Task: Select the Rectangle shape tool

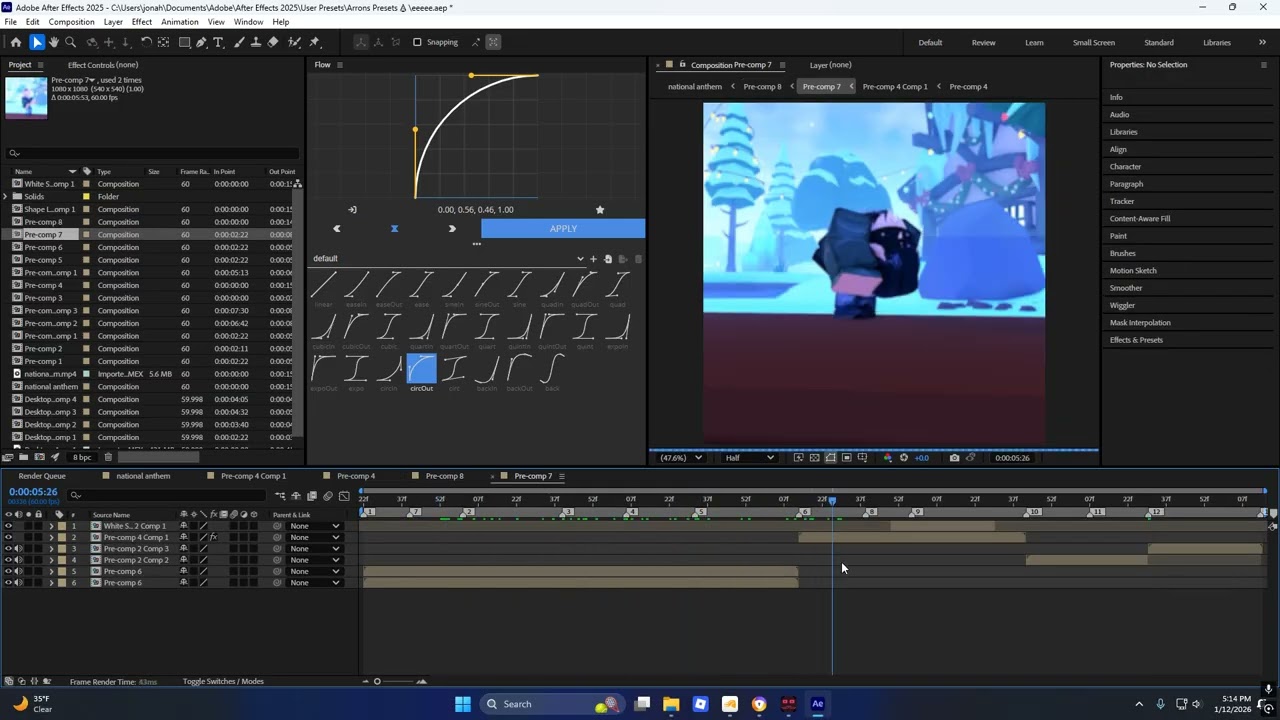Action: pyautogui.click(x=185, y=42)
